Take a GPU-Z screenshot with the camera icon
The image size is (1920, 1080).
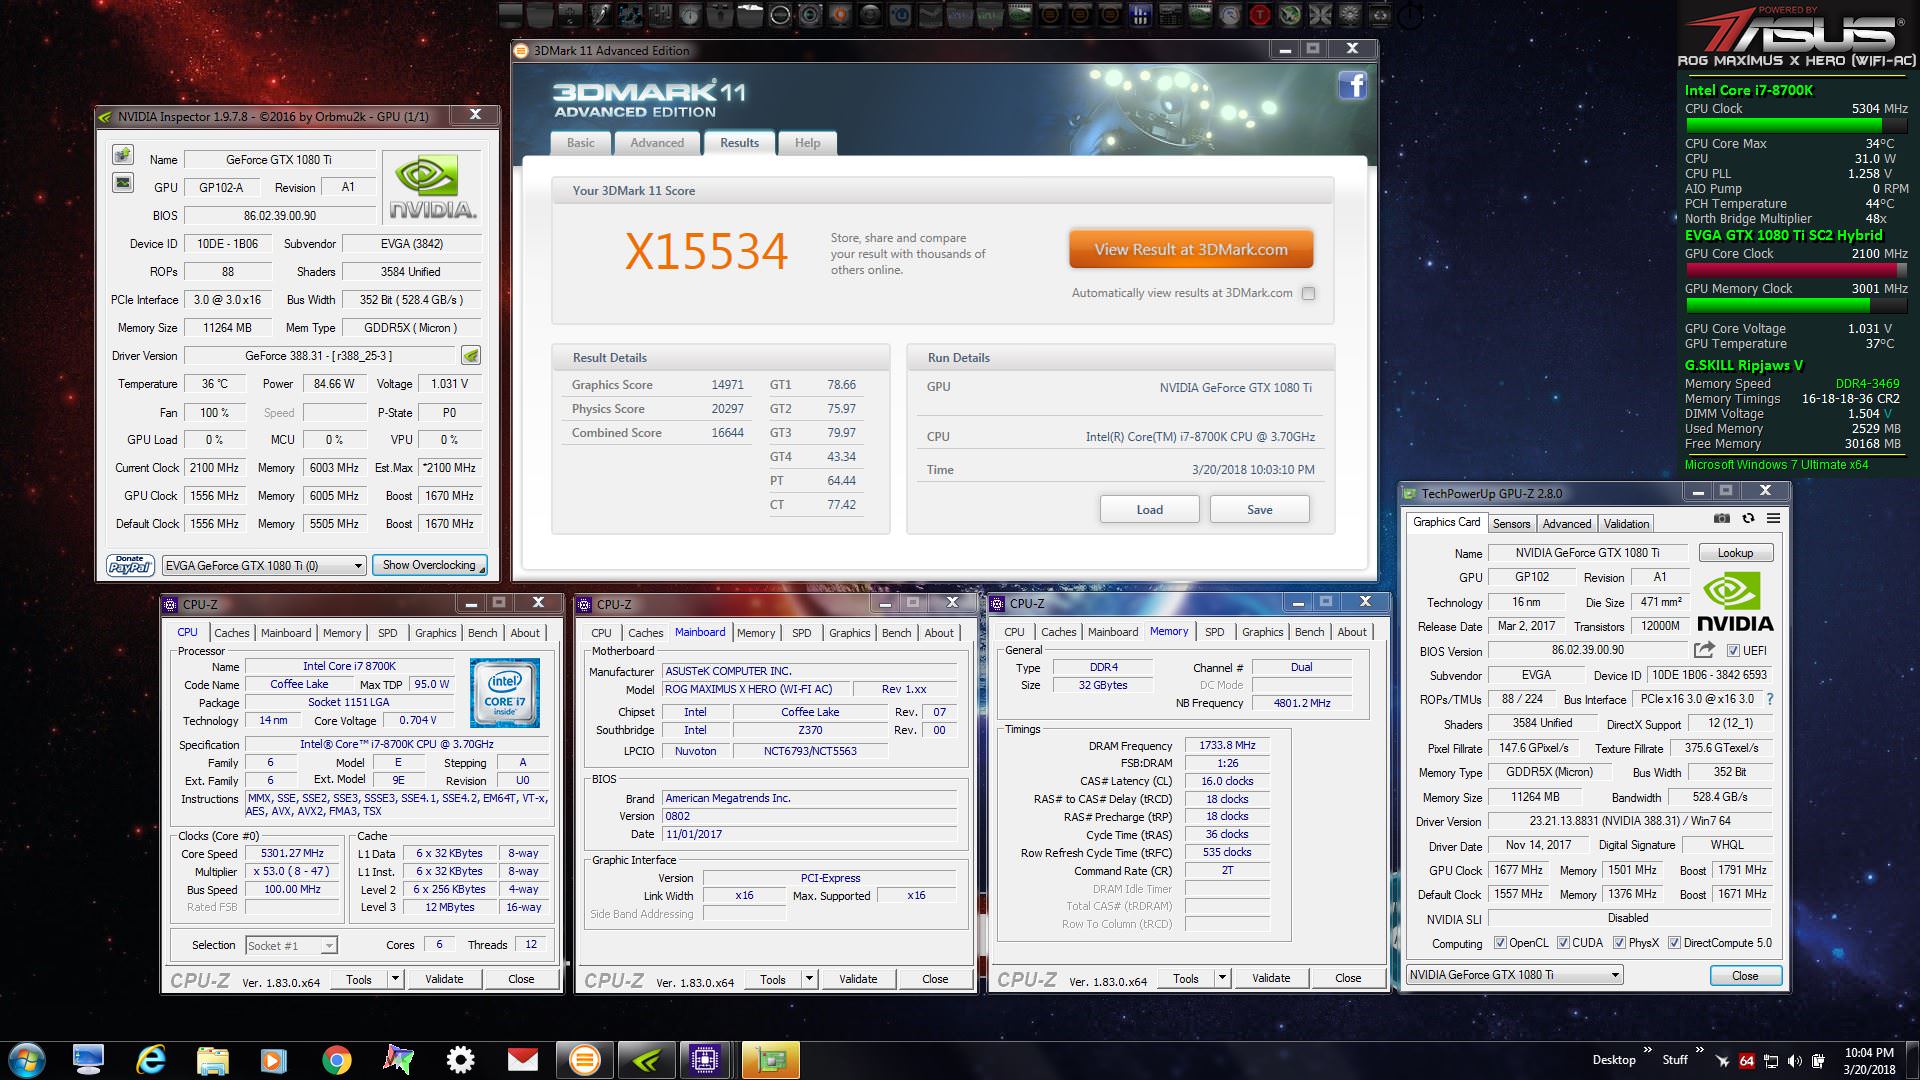click(1721, 519)
